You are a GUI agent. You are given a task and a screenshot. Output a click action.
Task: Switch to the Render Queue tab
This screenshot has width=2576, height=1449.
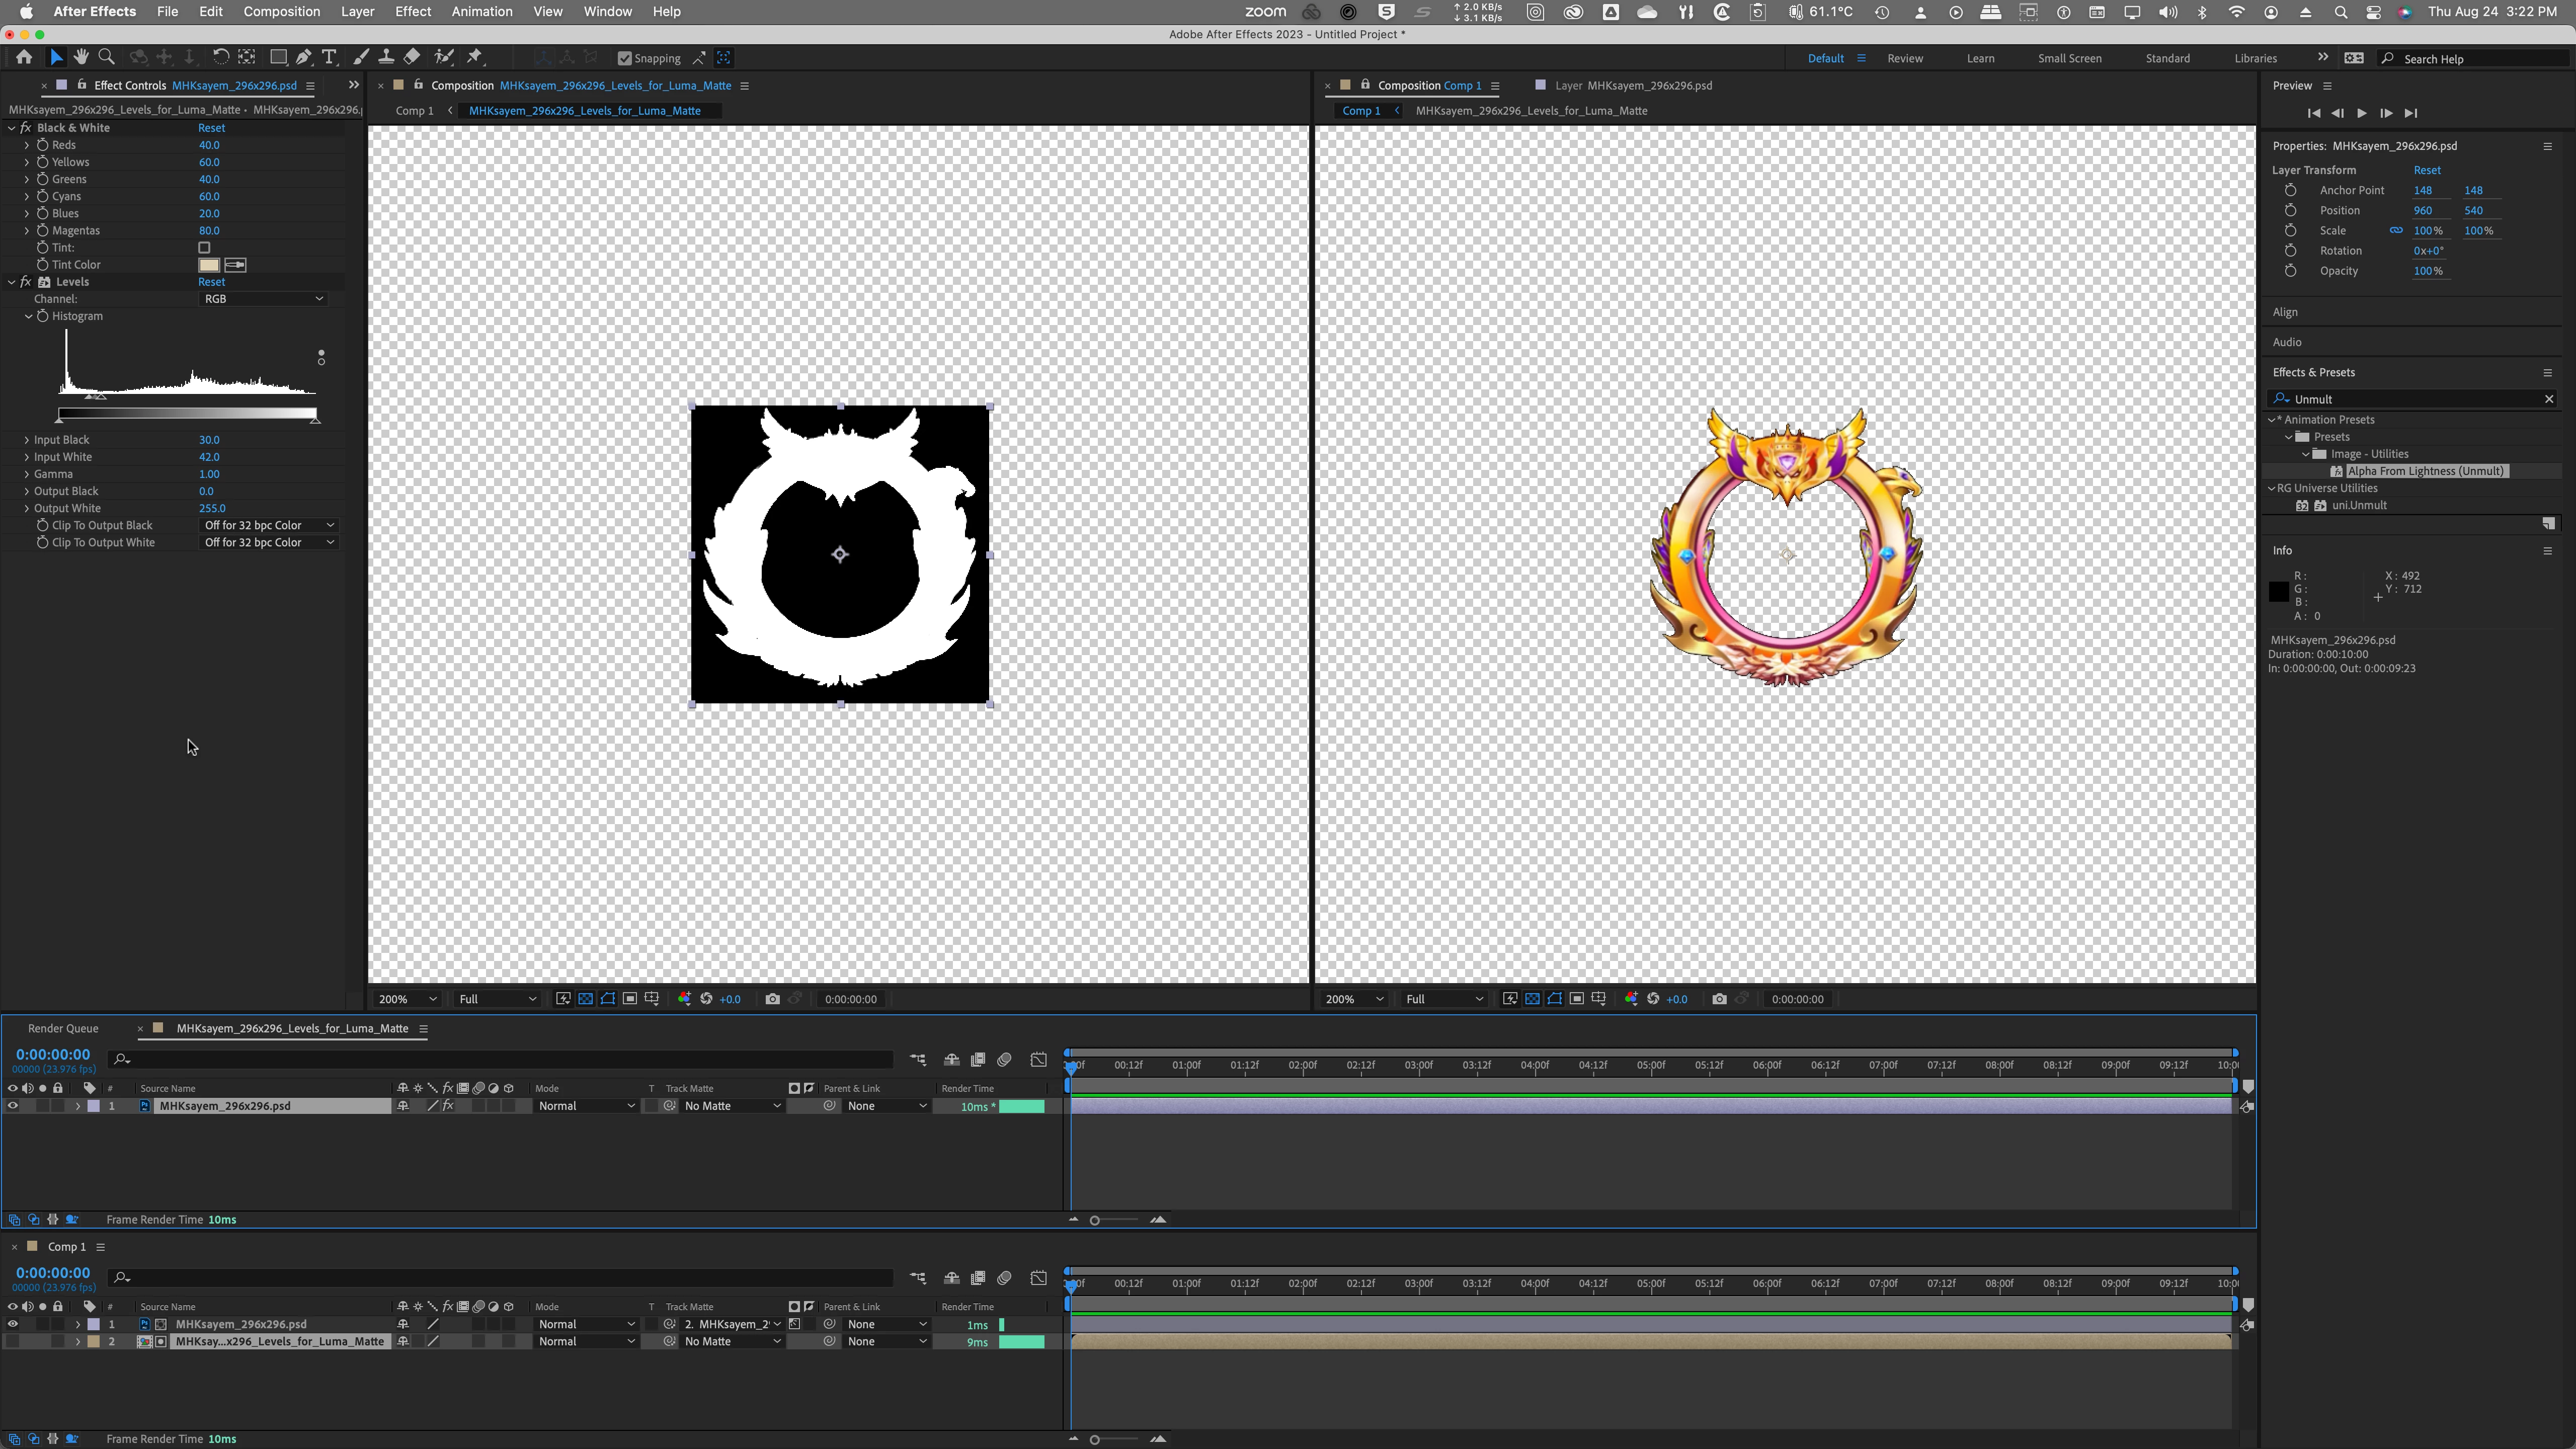[x=63, y=1028]
